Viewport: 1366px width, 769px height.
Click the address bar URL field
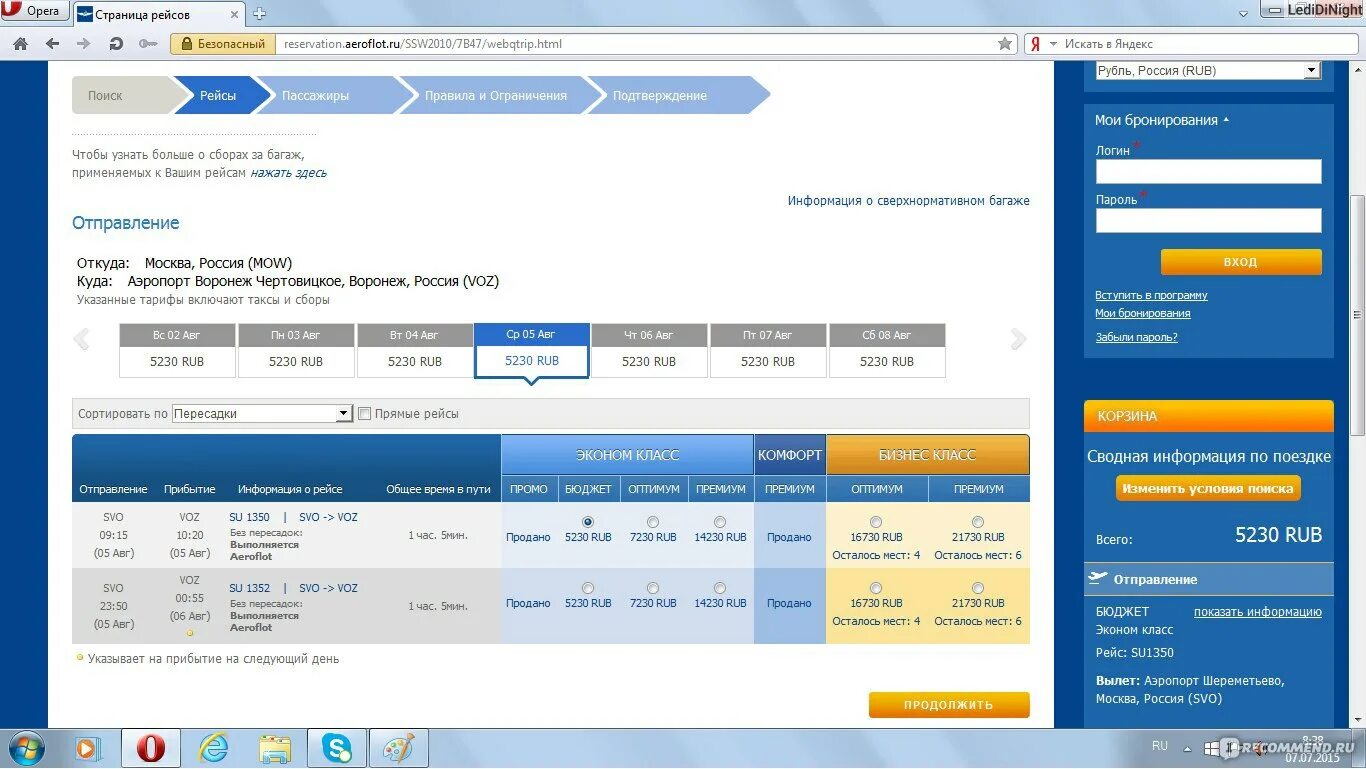pyautogui.click(x=636, y=44)
